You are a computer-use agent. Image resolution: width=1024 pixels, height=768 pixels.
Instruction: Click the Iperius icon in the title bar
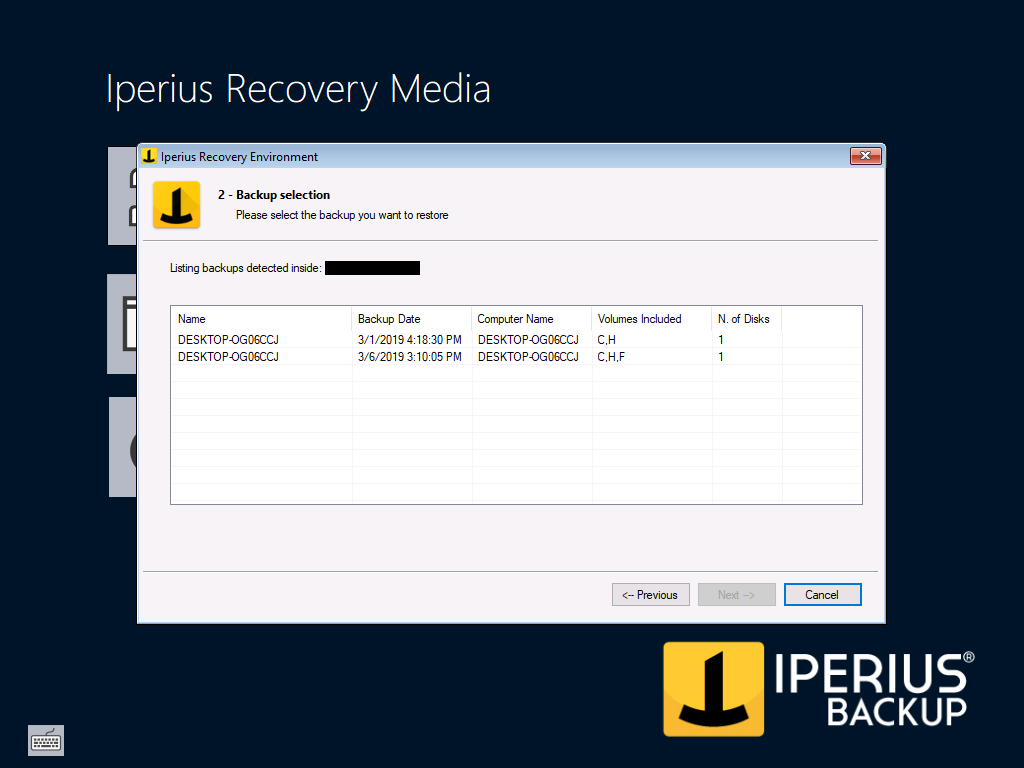click(x=148, y=156)
